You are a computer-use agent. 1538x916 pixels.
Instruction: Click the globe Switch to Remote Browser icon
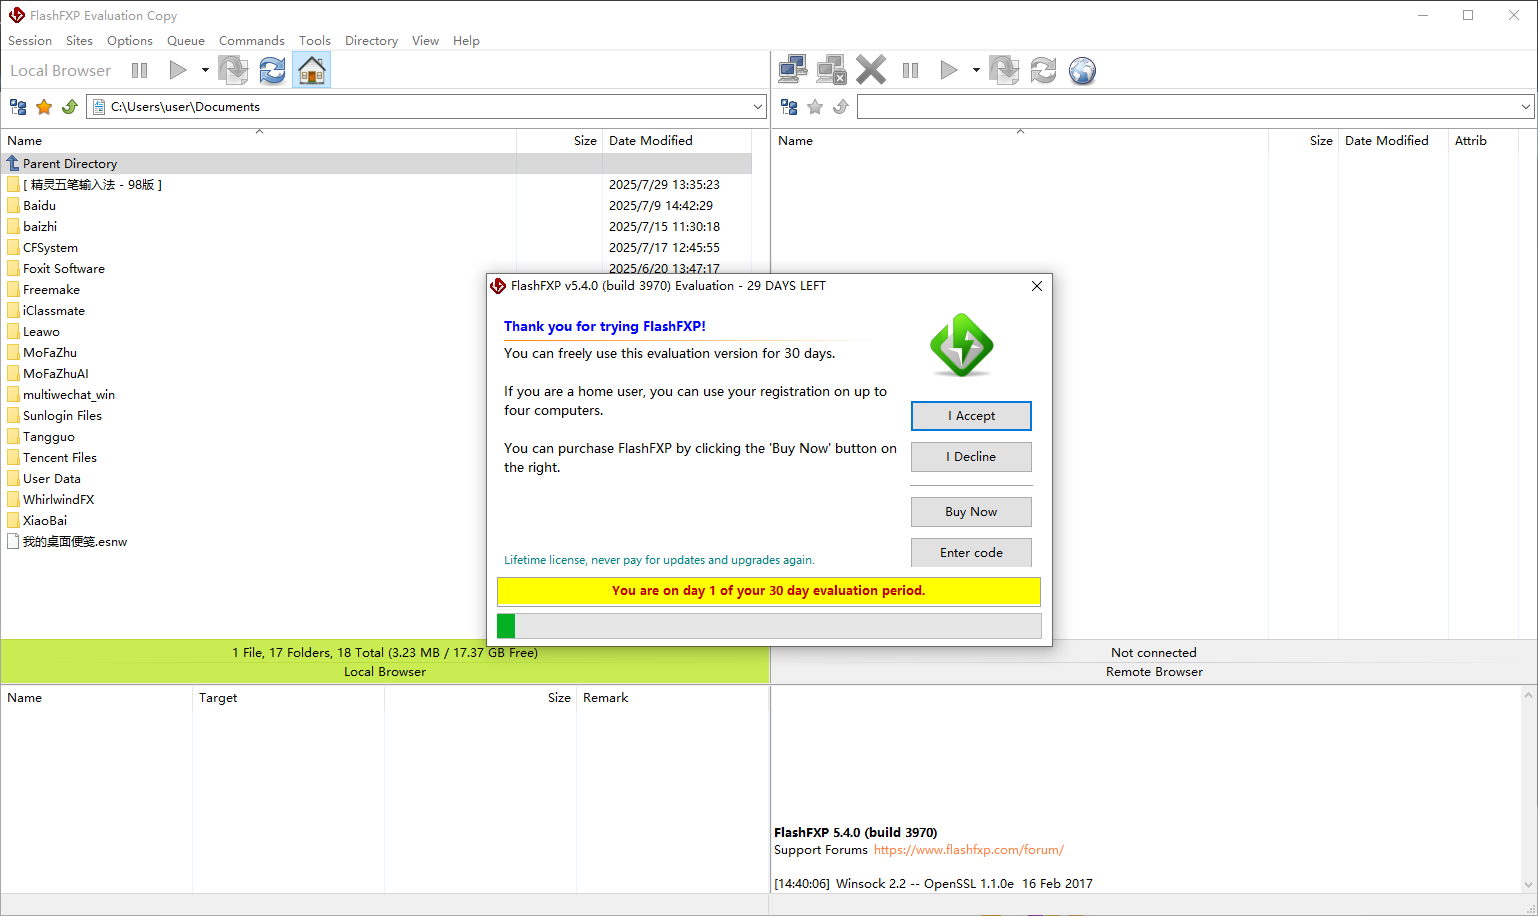point(1082,70)
